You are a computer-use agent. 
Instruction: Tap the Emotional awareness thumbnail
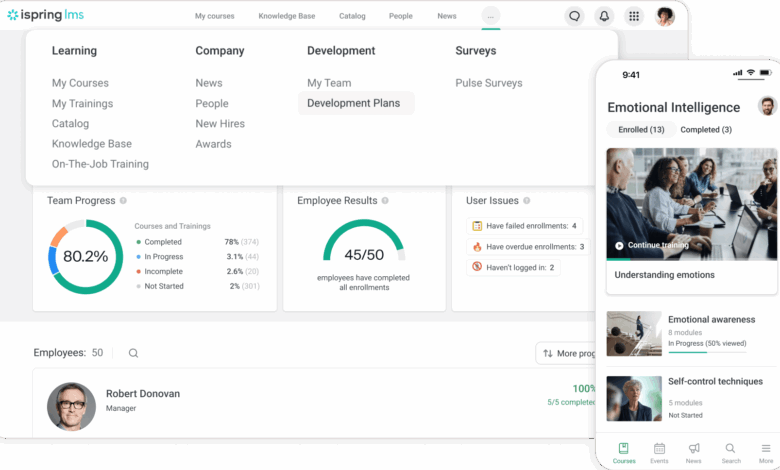pyautogui.click(x=634, y=334)
